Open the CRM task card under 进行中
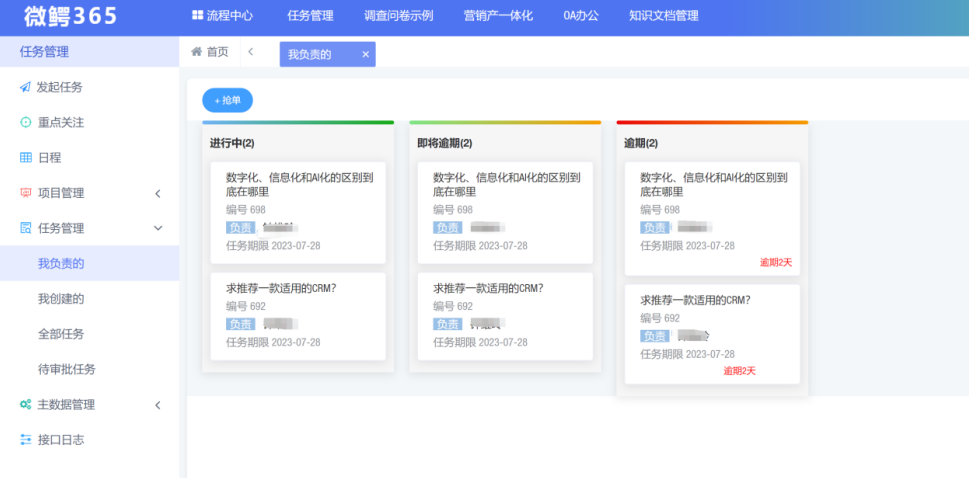 click(x=298, y=315)
